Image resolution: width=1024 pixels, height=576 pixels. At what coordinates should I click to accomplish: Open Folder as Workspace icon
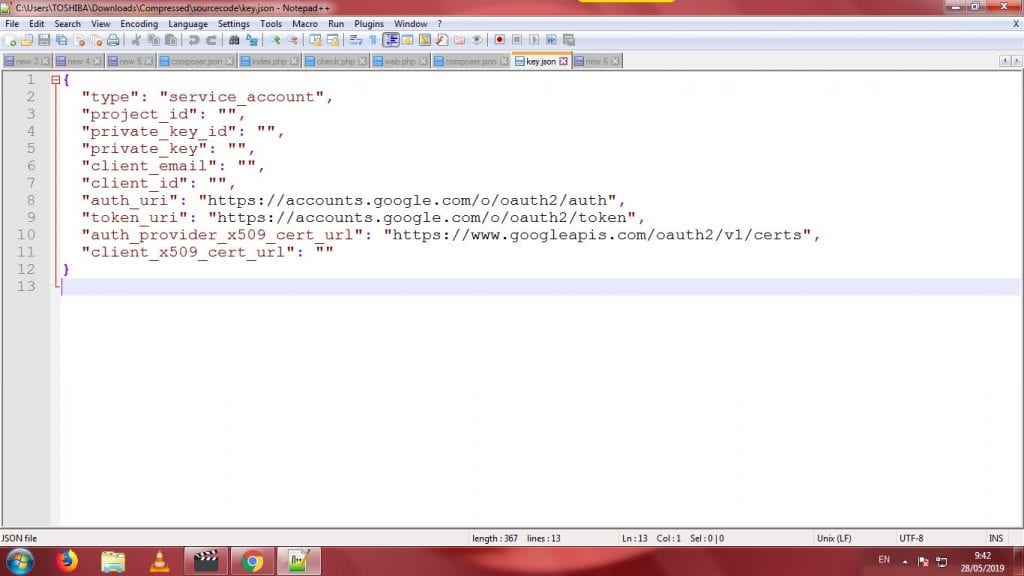(x=459, y=40)
